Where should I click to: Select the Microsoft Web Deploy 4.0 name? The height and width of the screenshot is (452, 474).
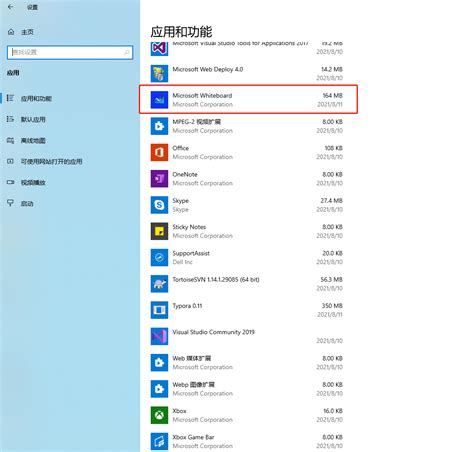click(x=208, y=69)
